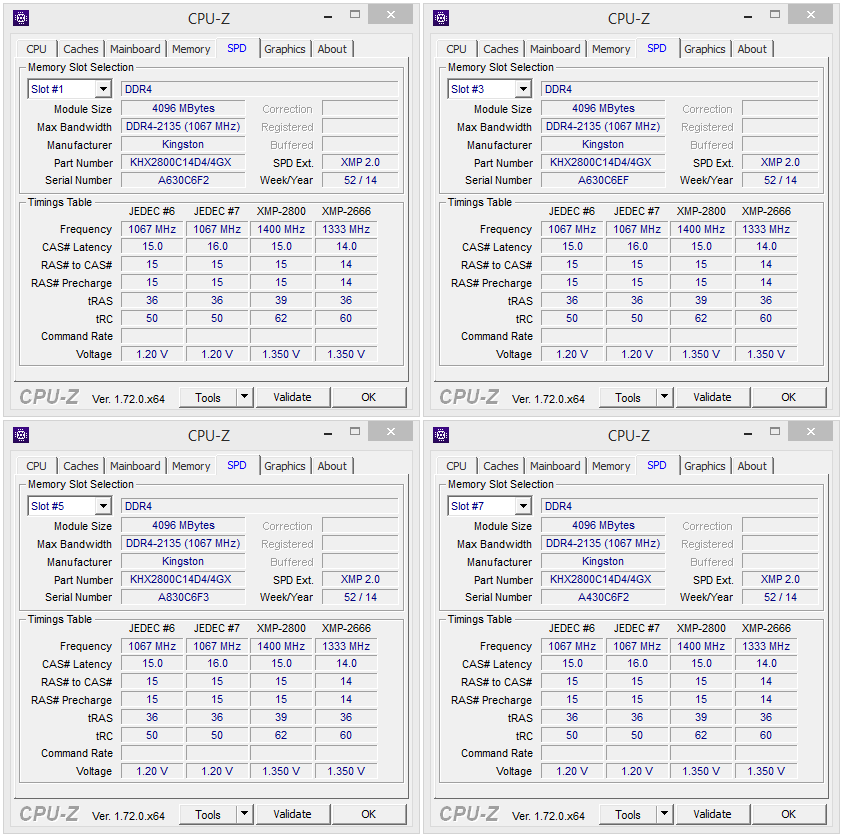Open the Caches tab in the Slot #3 window
Image resolution: width=844 pixels, height=839 pixels.
click(501, 49)
